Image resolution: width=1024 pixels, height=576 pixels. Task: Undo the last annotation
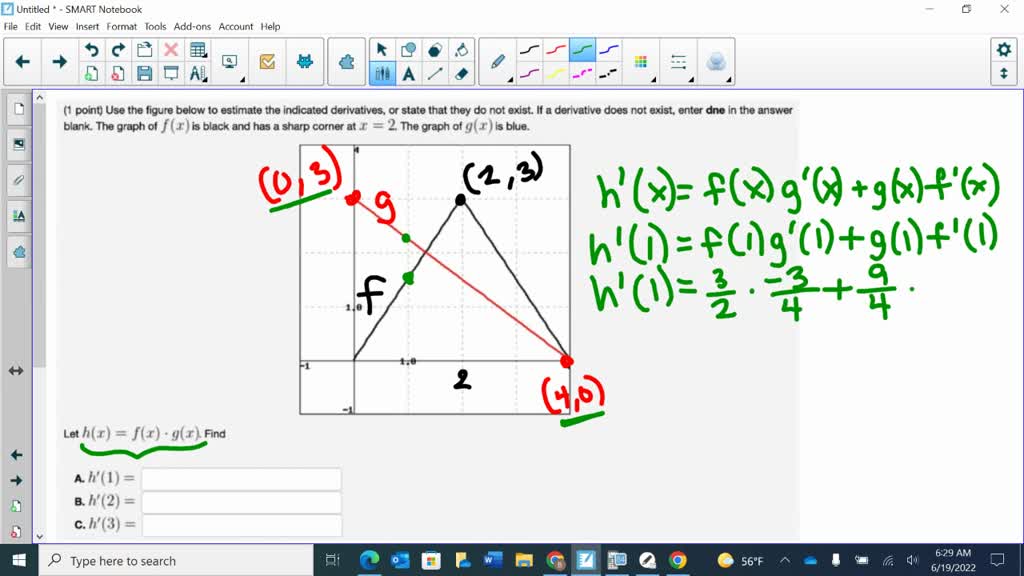92,50
